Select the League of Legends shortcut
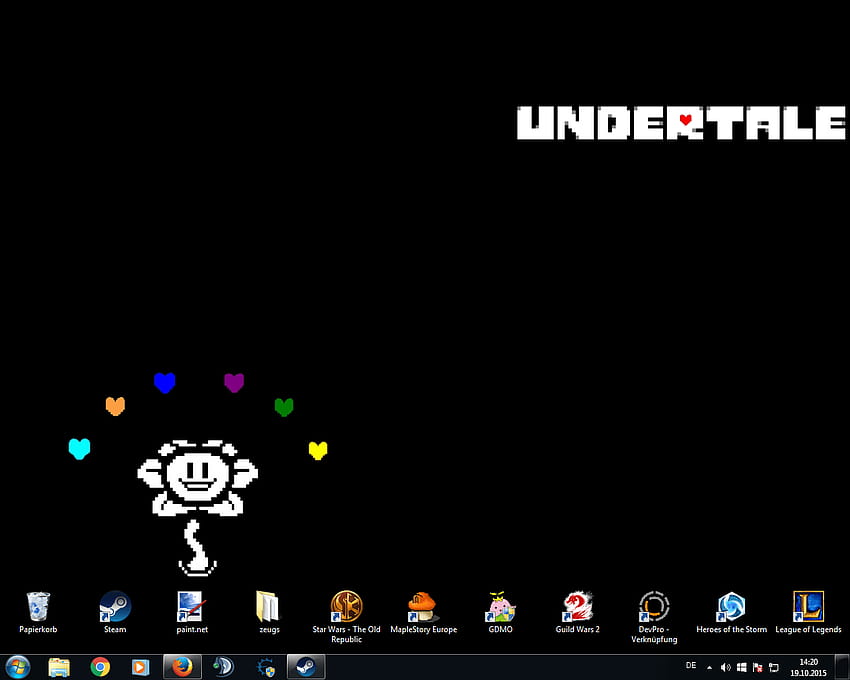 (808, 613)
